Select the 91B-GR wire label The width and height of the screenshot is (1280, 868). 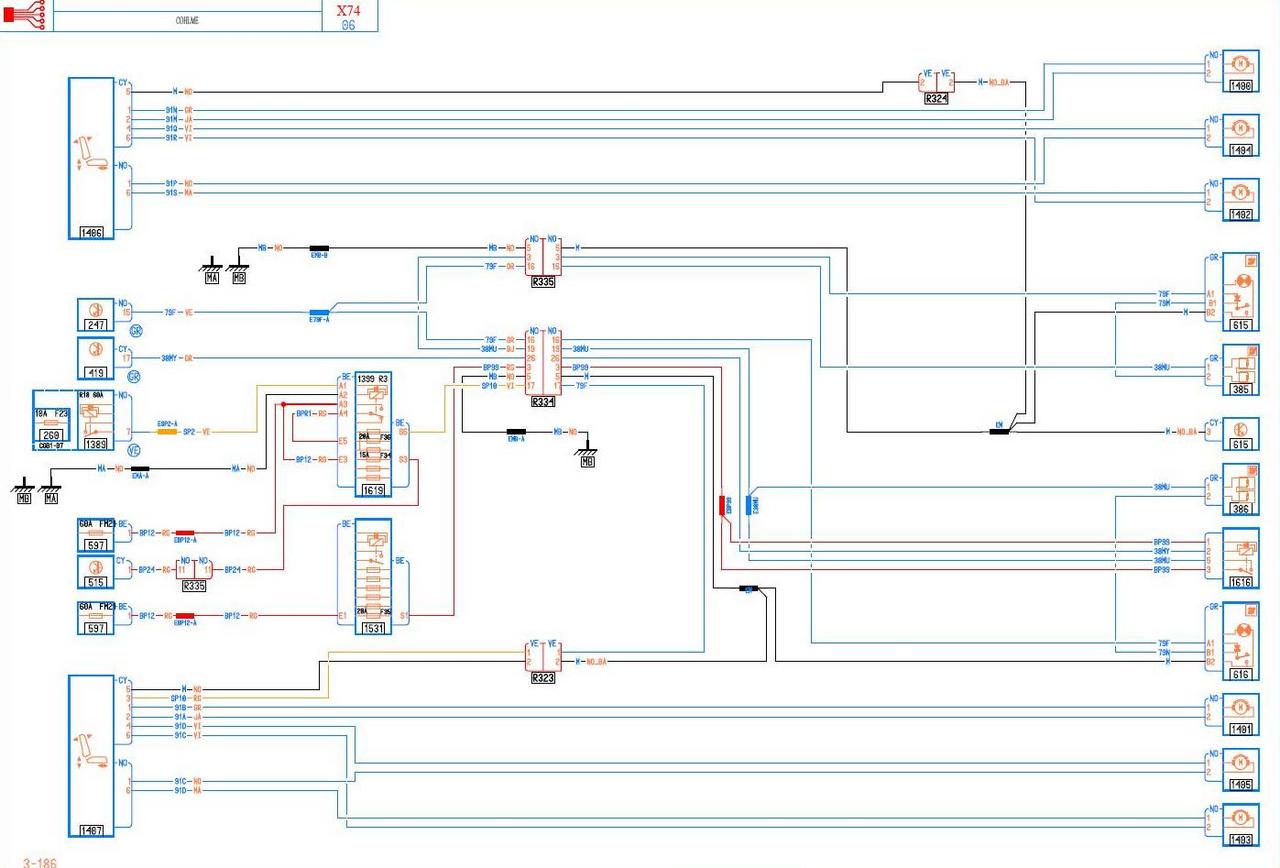click(x=188, y=707)
